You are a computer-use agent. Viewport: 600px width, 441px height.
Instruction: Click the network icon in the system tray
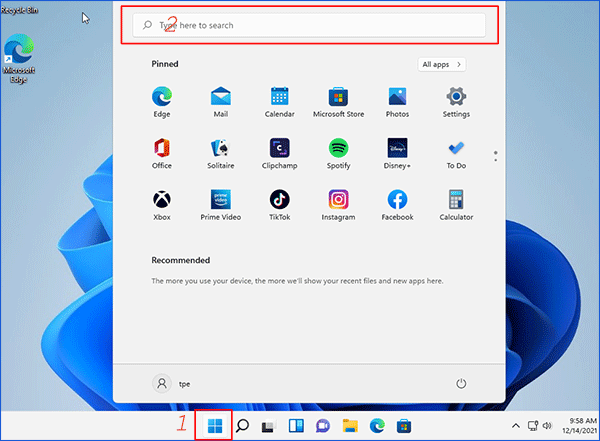(533, 426)
